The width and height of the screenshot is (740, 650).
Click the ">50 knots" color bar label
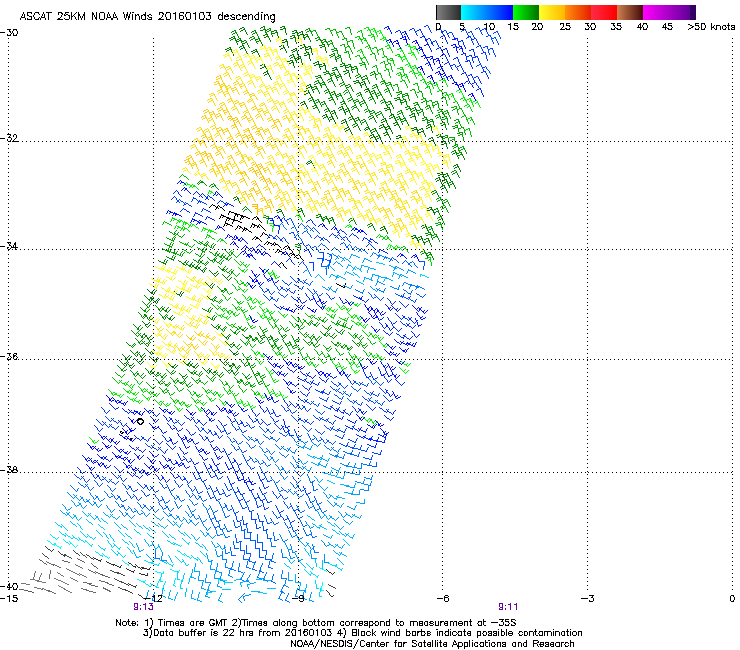(711, 27)
